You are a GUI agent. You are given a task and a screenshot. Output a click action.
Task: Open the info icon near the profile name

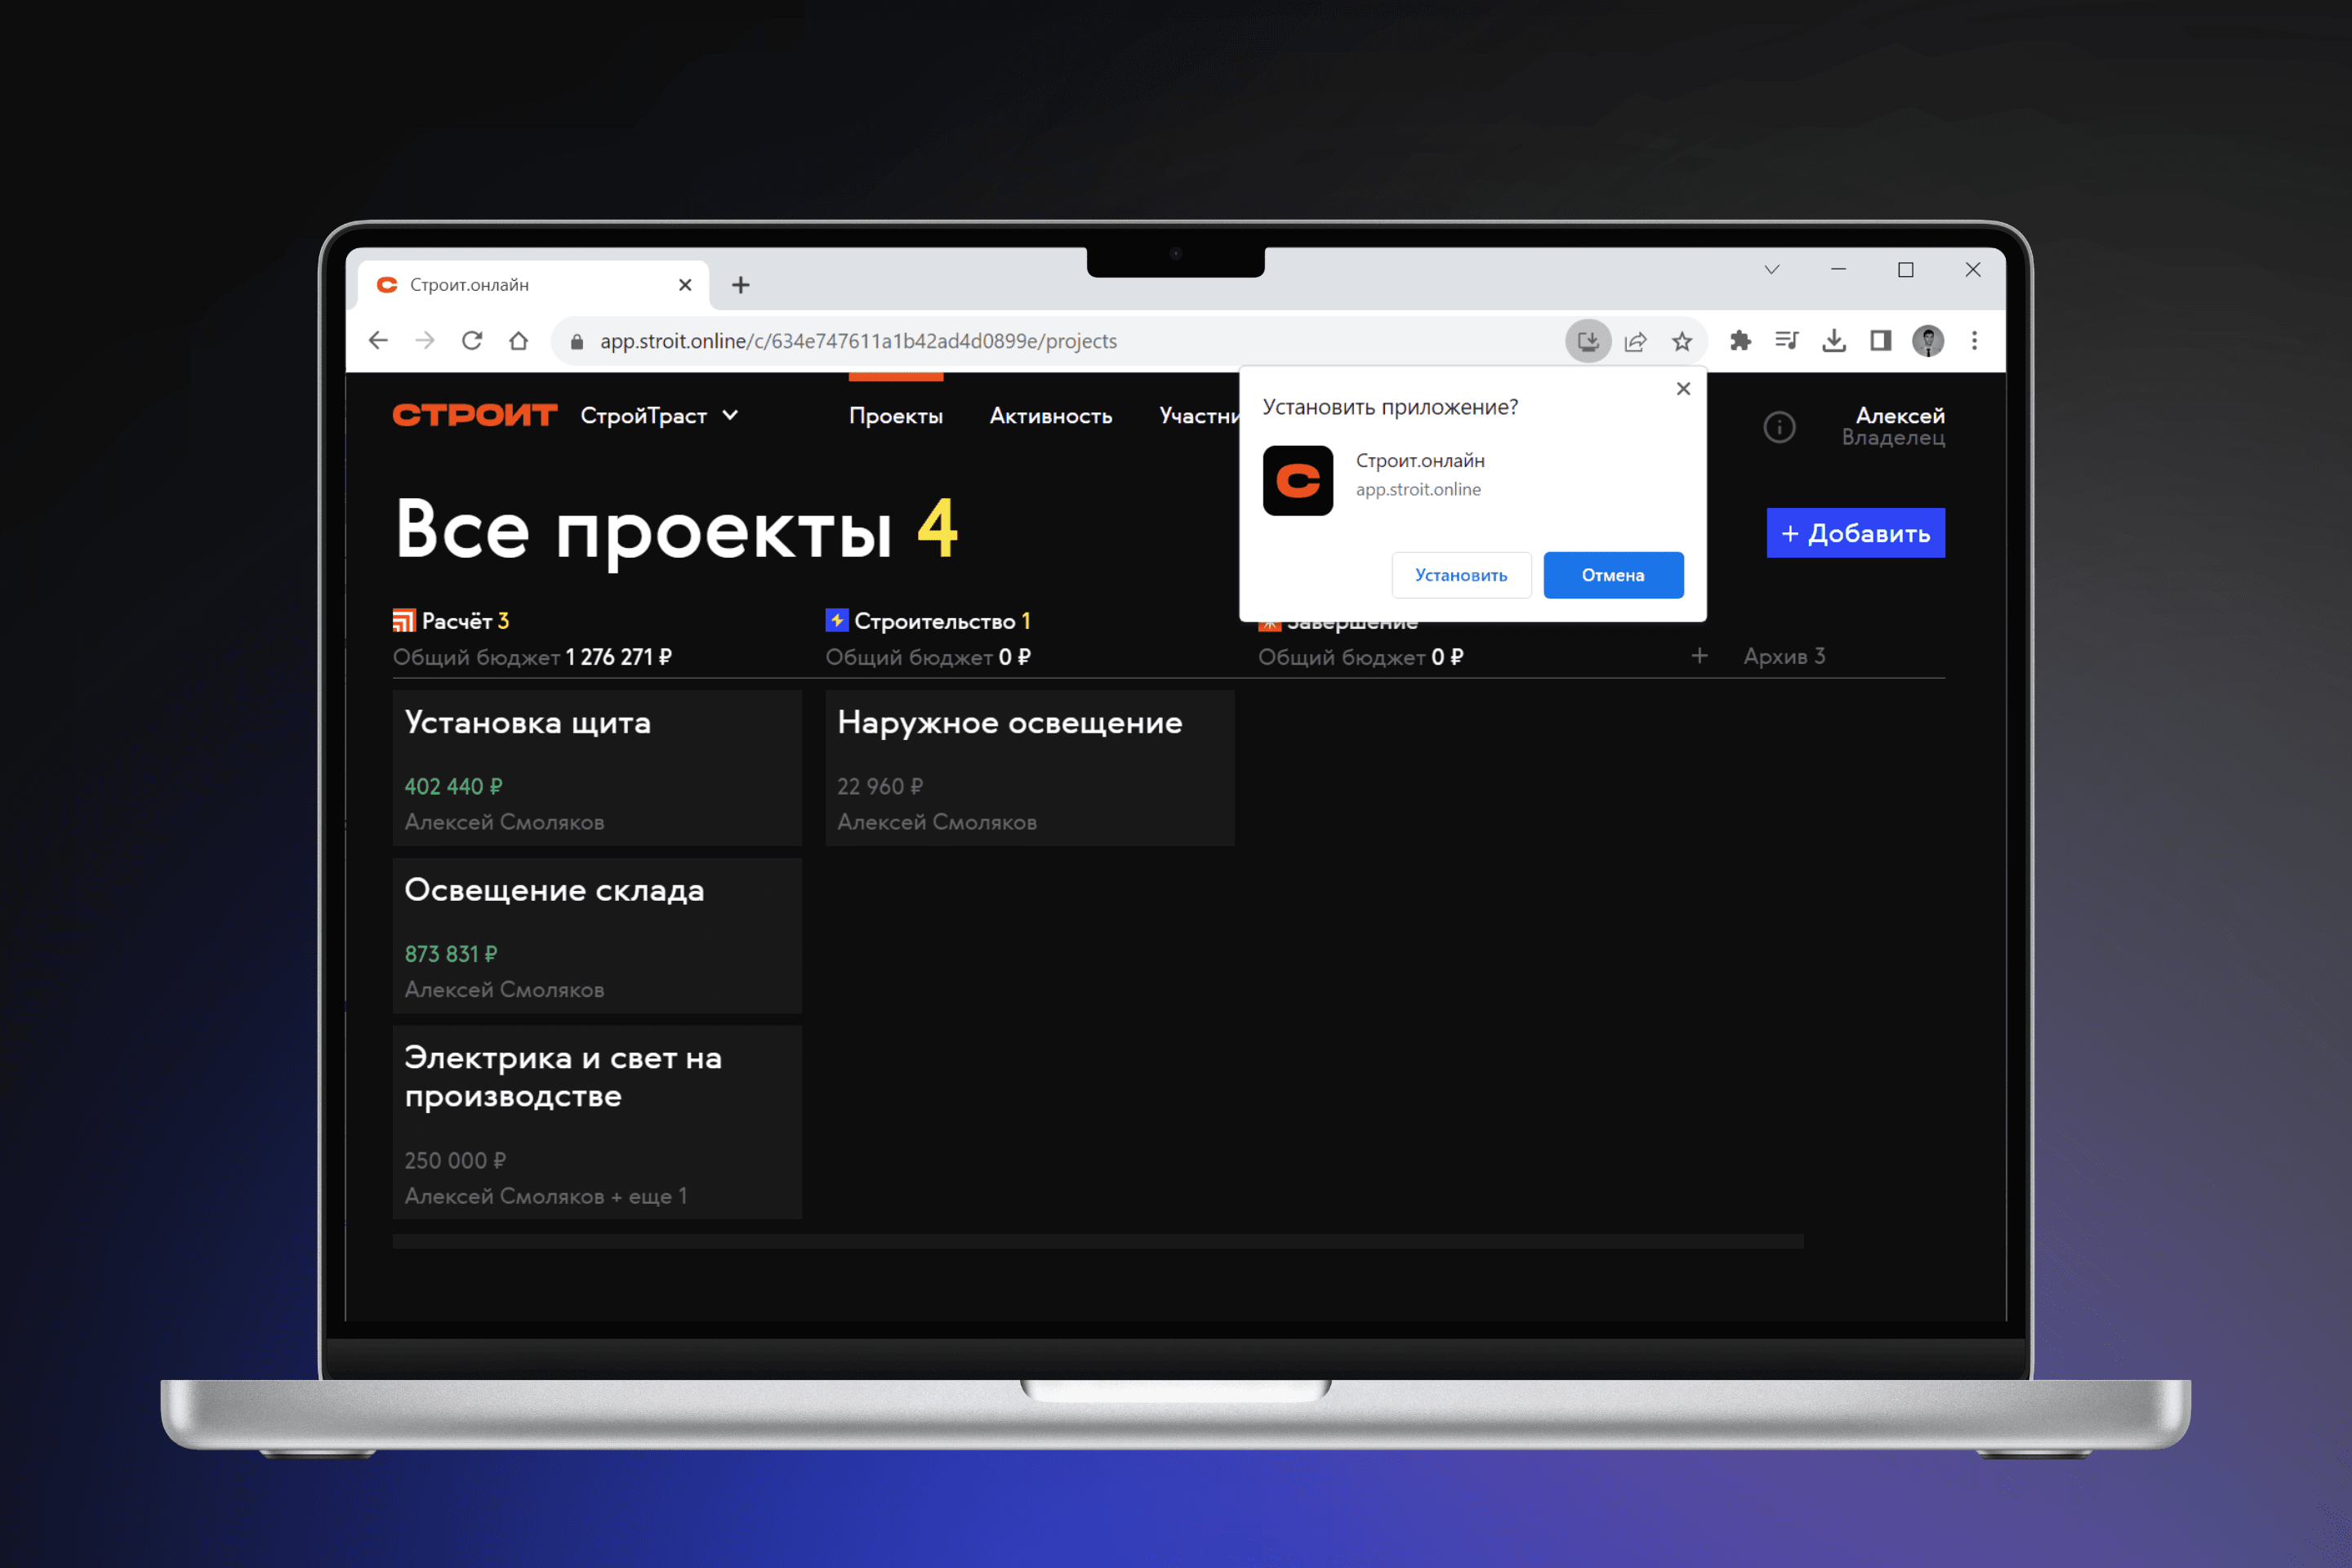pyautogui.click(x=1780, y=427)
